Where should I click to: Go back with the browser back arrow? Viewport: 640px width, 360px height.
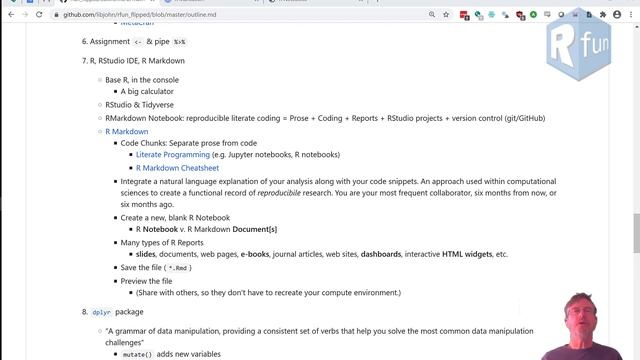click(x=11, y=15)
